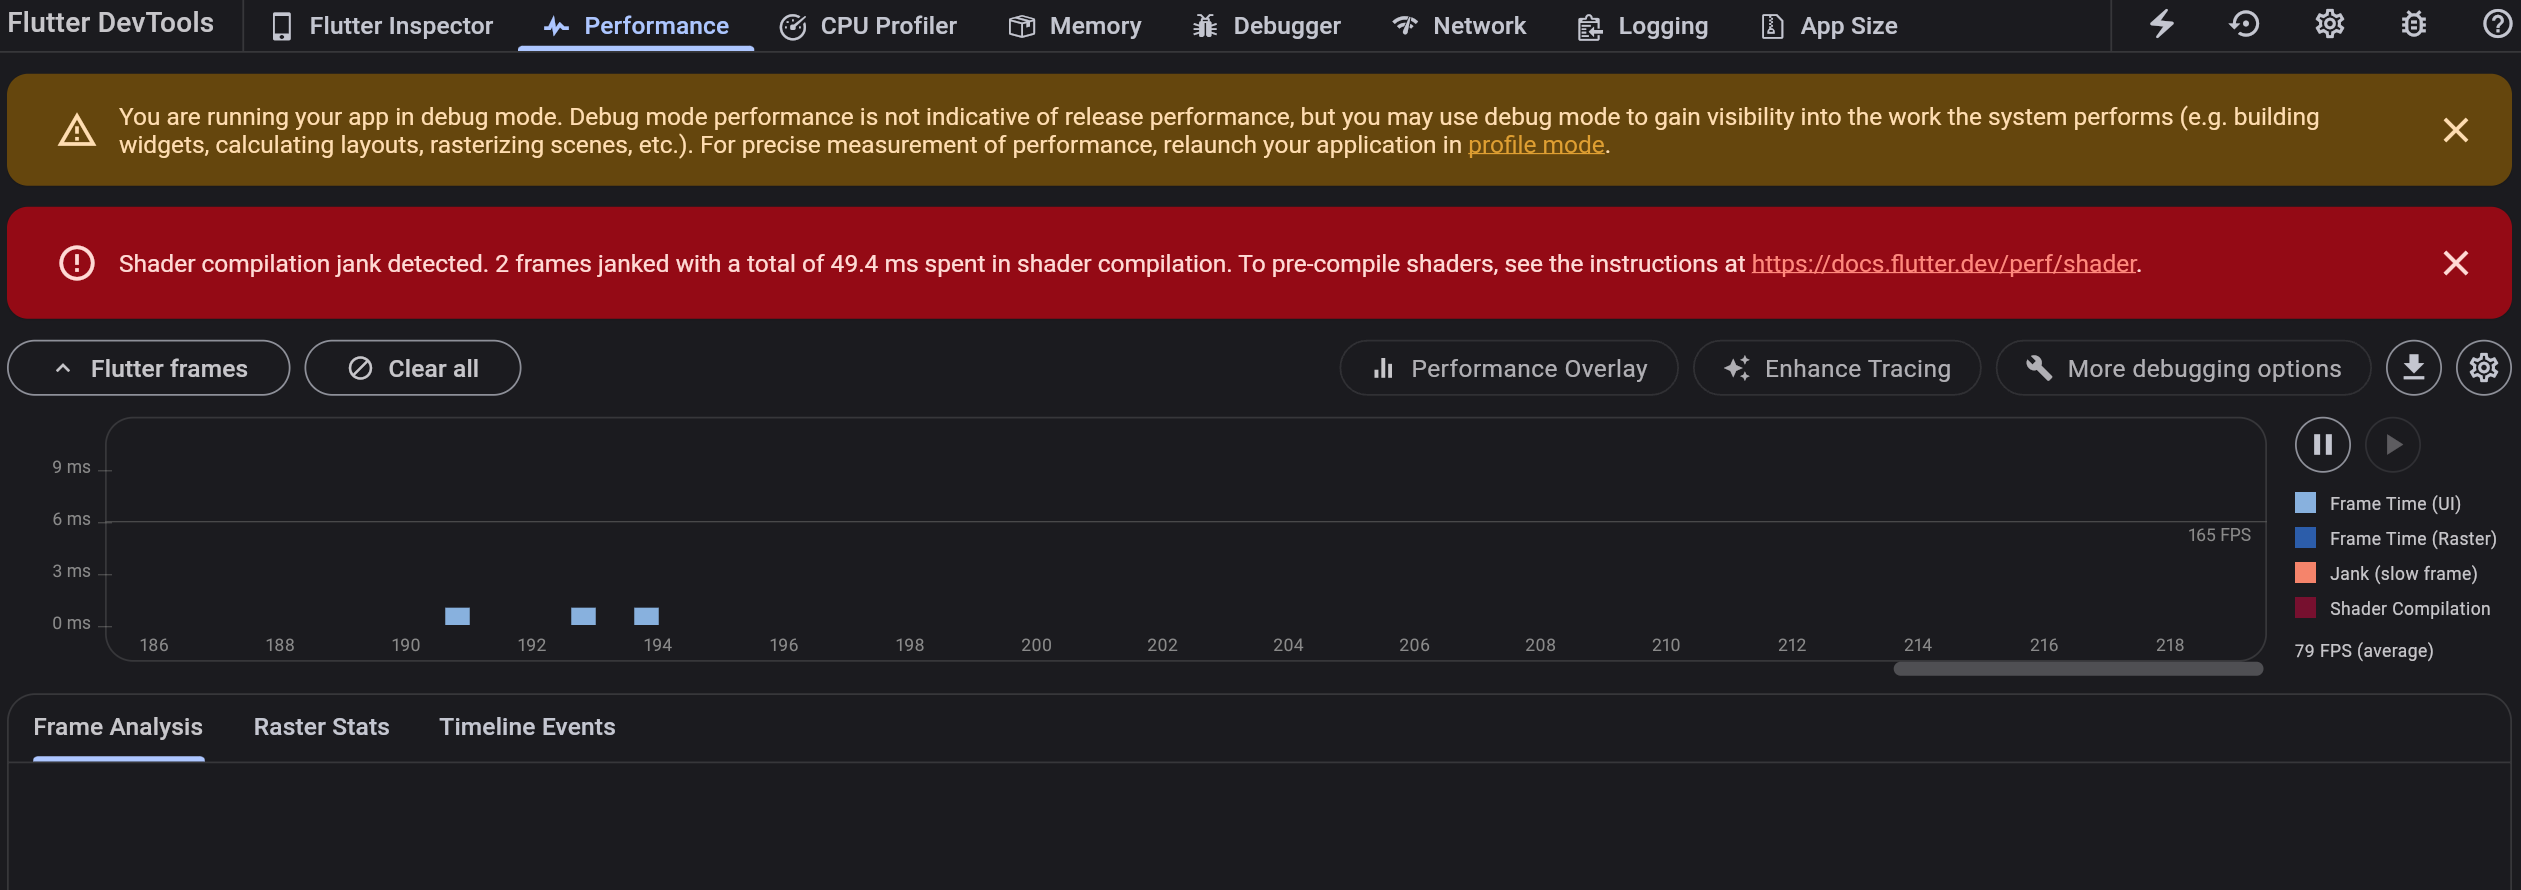Open the docs.flutter.dev/perf/shader link

click(x=1943, y=264)
